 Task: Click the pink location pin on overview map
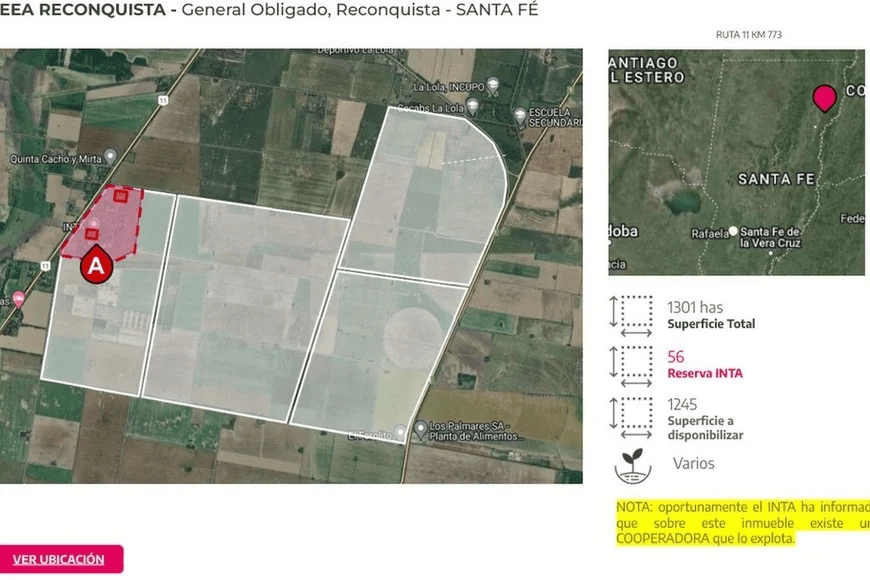(x=824, y=98)
